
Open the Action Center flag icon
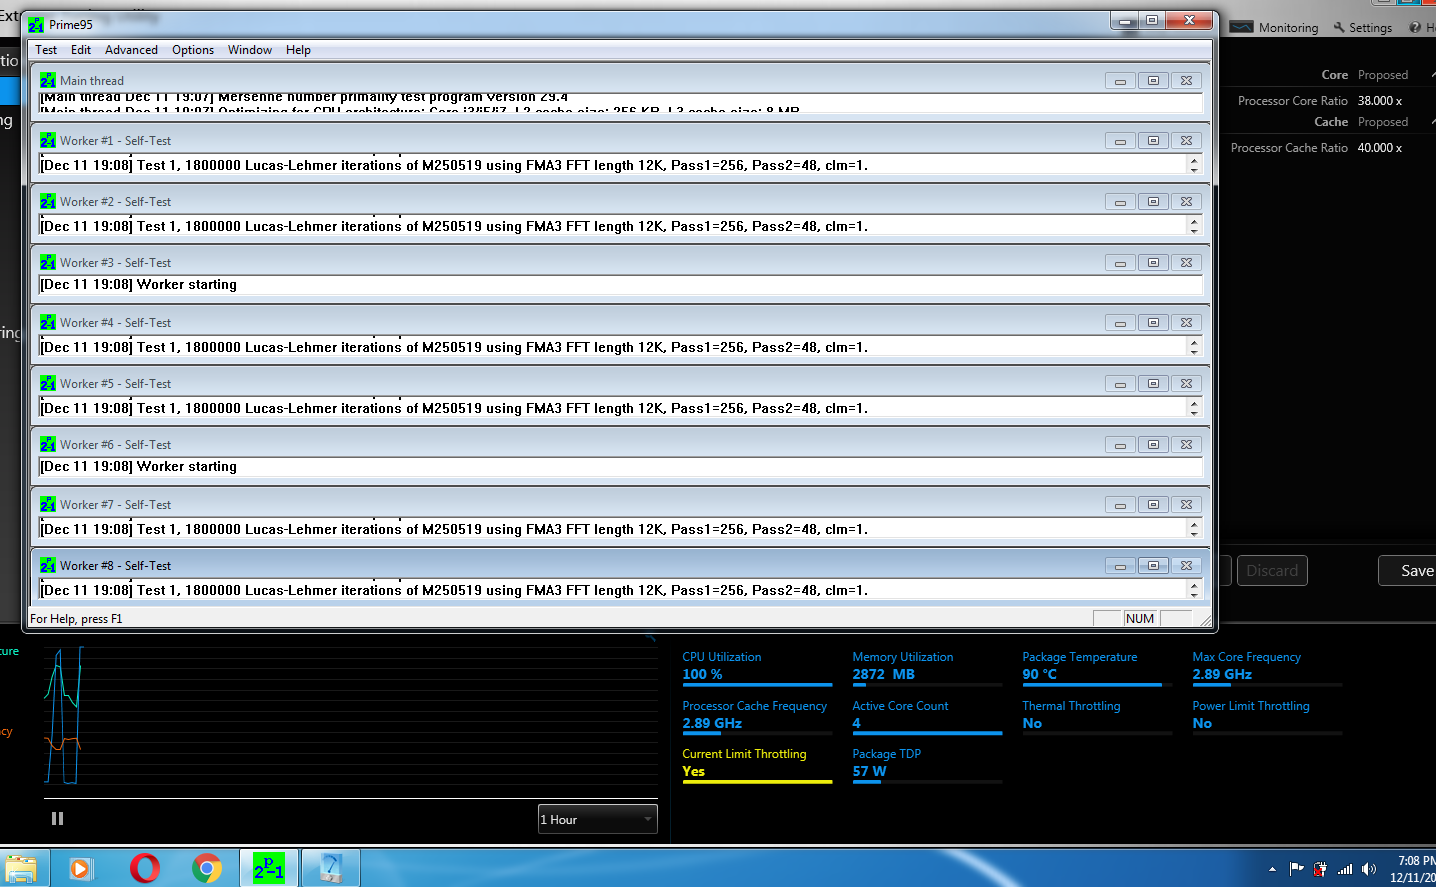pos(1296,869)
